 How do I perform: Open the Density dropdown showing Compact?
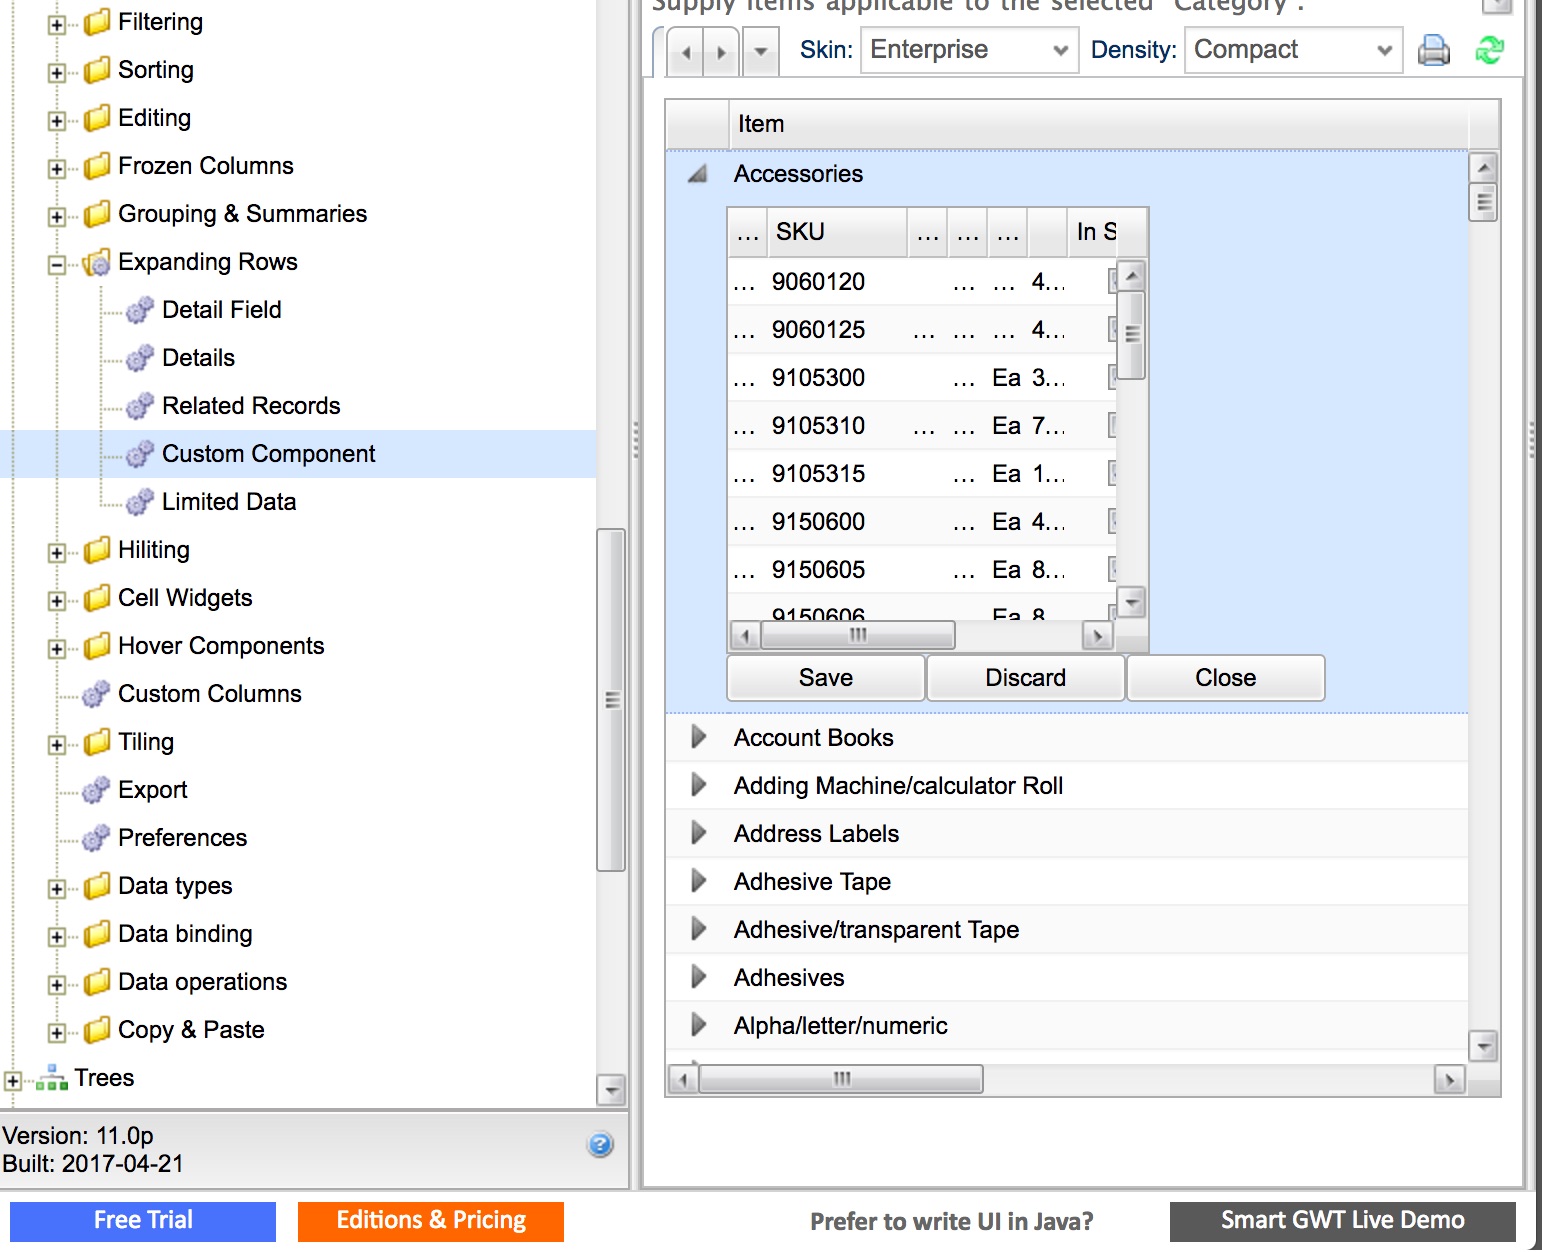(1293, 50)
